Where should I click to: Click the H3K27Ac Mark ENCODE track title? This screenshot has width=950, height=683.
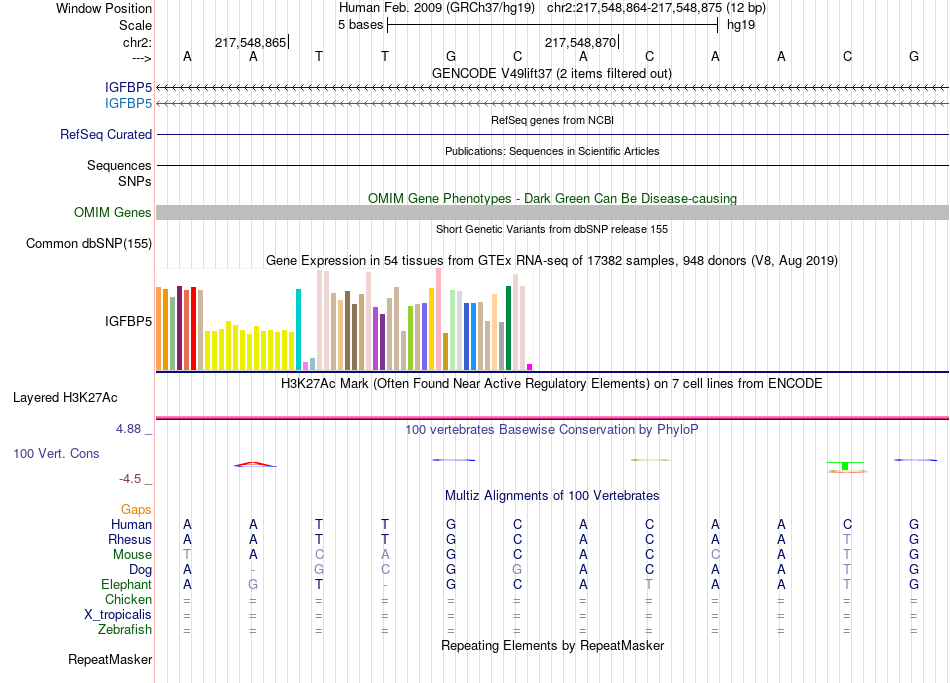(x=552, y=384)
